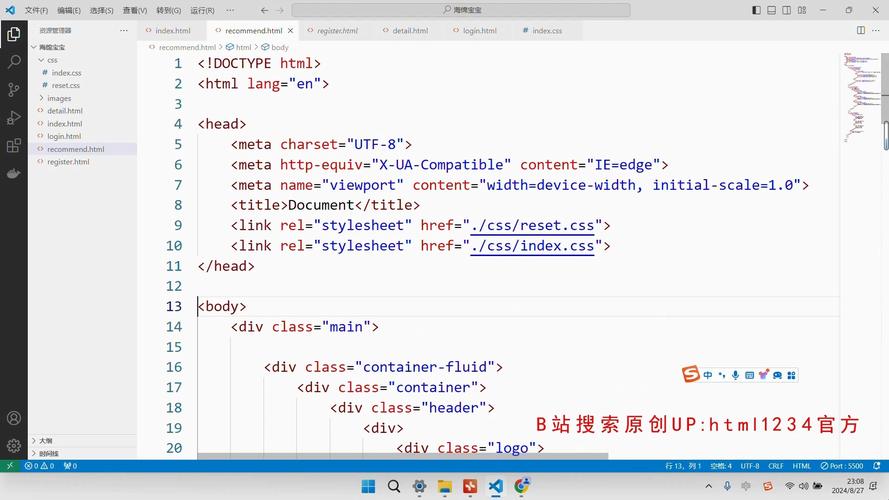
Task: Open Windows taskbar search
Action: pyautogui.click(x=393, y=486)
